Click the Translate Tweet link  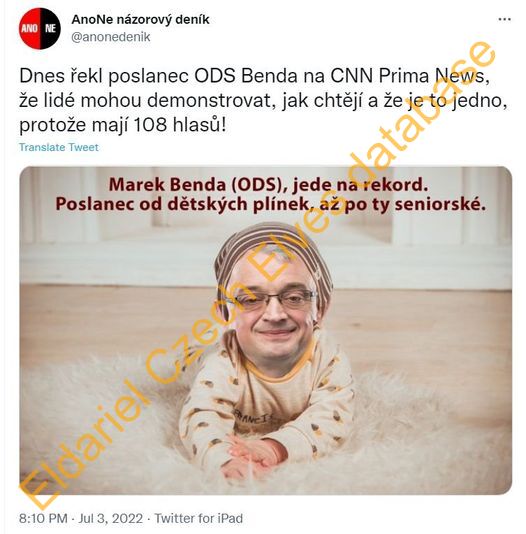coord(59,147)
